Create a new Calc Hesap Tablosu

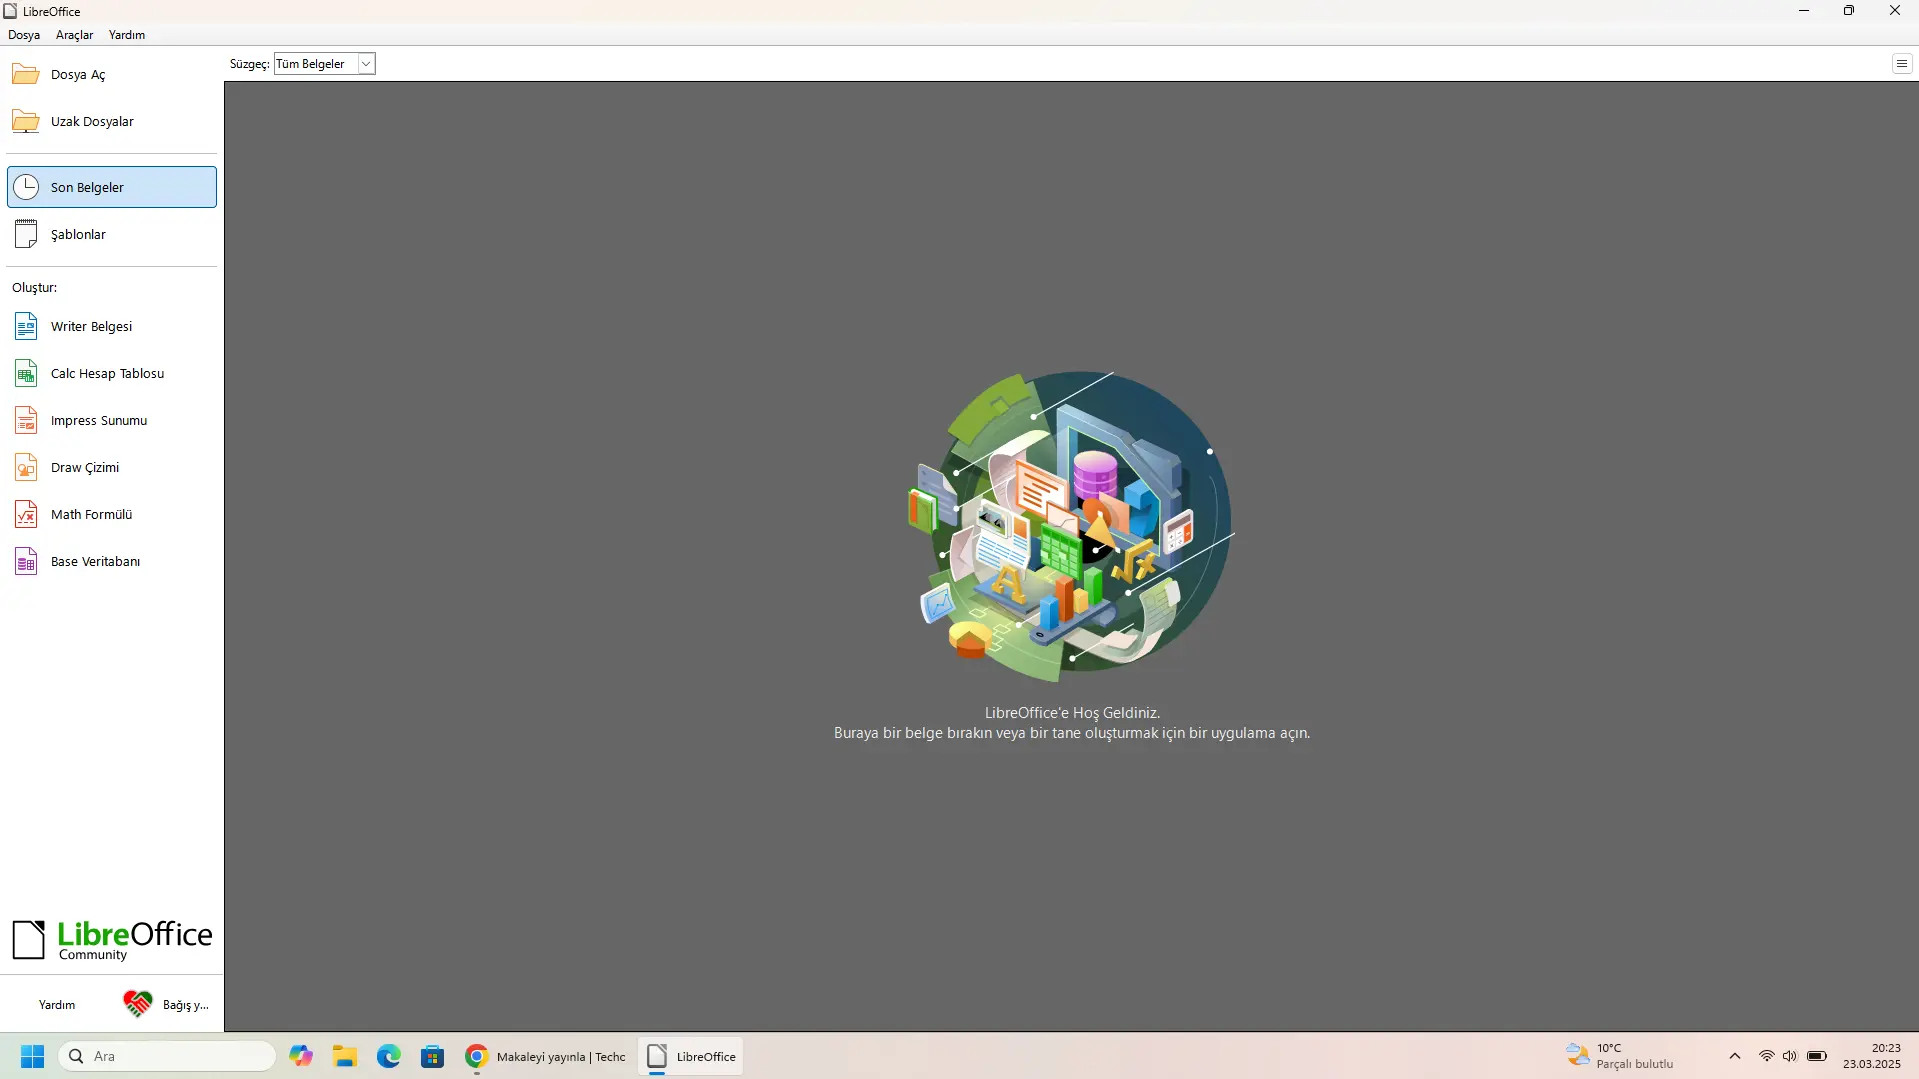tap(112, 374)
